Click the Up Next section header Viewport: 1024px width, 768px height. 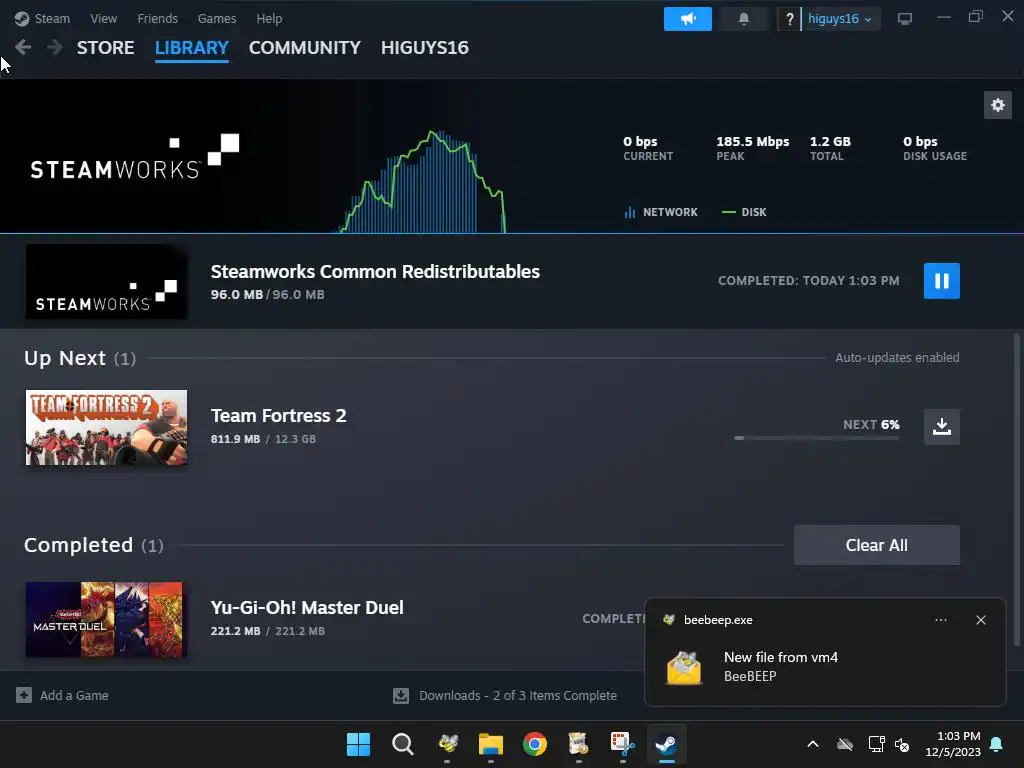pyautogui.click(x=80, y=358)
